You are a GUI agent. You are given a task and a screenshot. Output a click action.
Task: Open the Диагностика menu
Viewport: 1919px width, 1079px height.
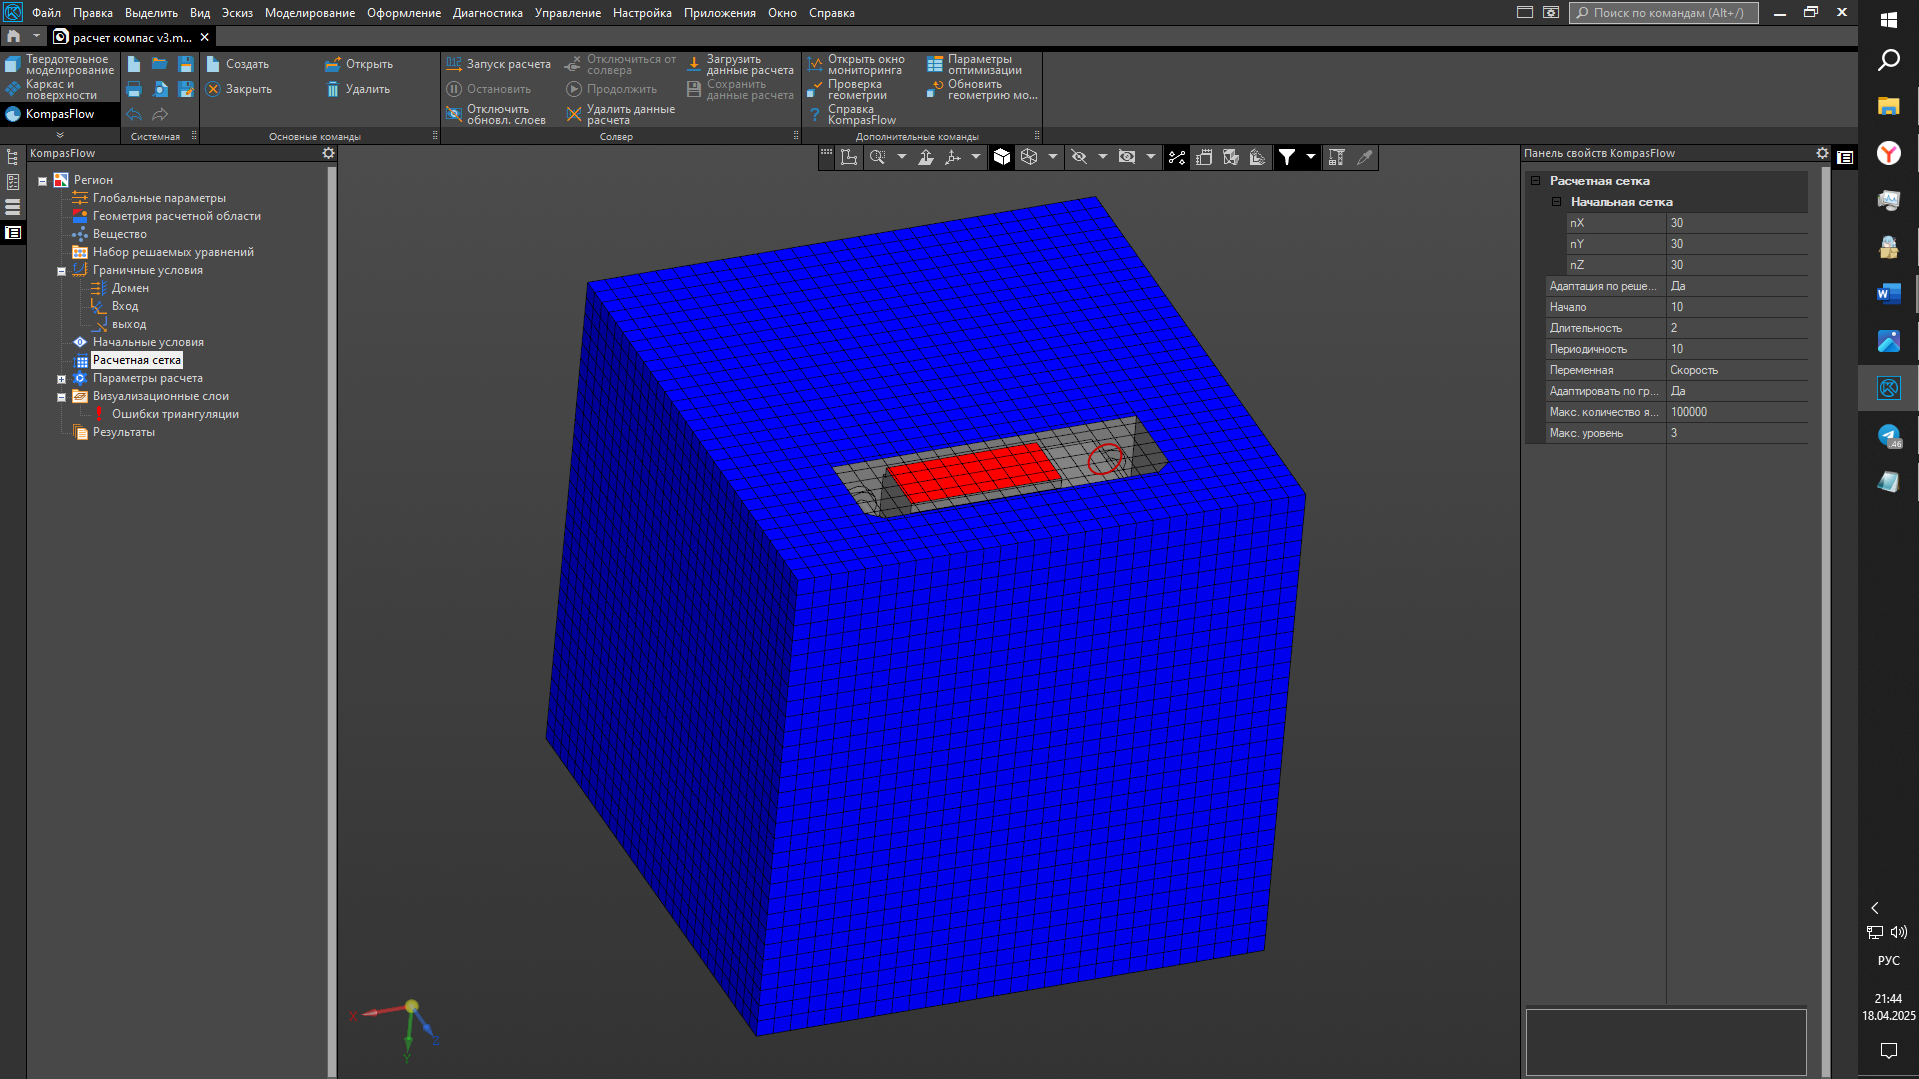click(487, 13)
